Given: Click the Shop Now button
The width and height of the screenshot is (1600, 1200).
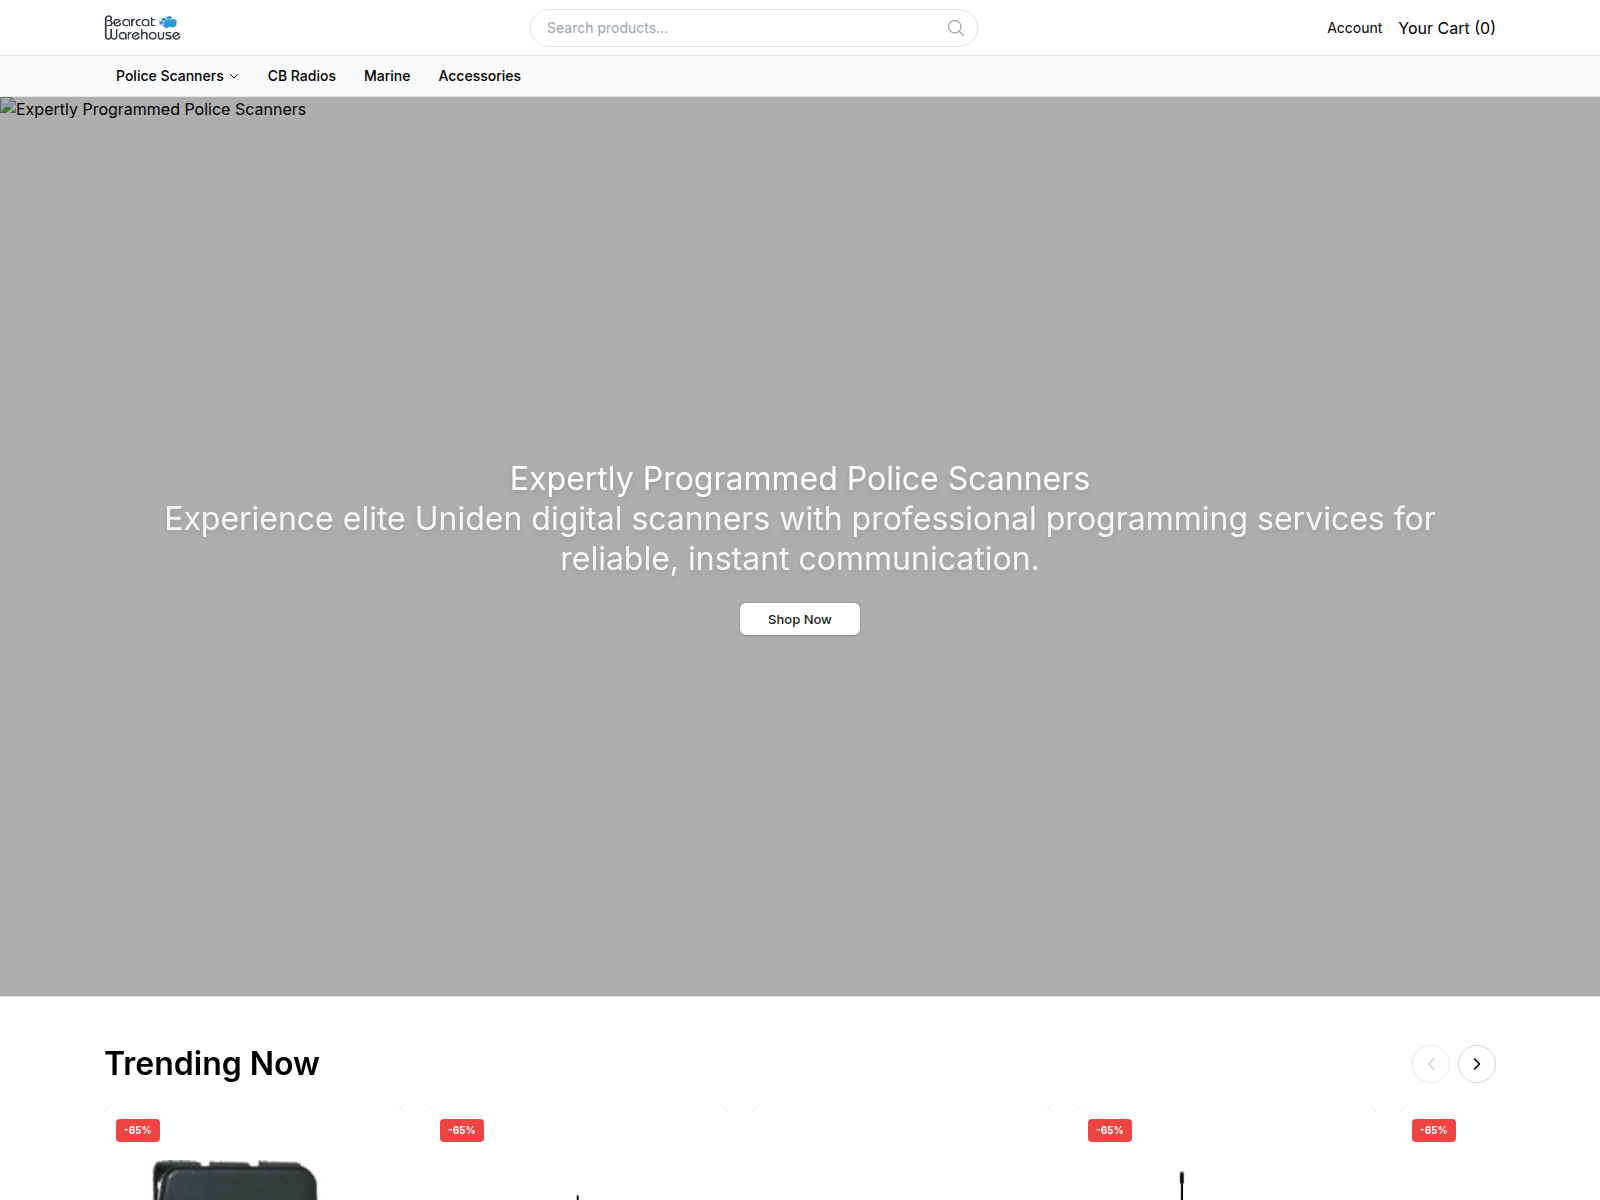Looking at the screenshot, I should click(x=800, y=619).
